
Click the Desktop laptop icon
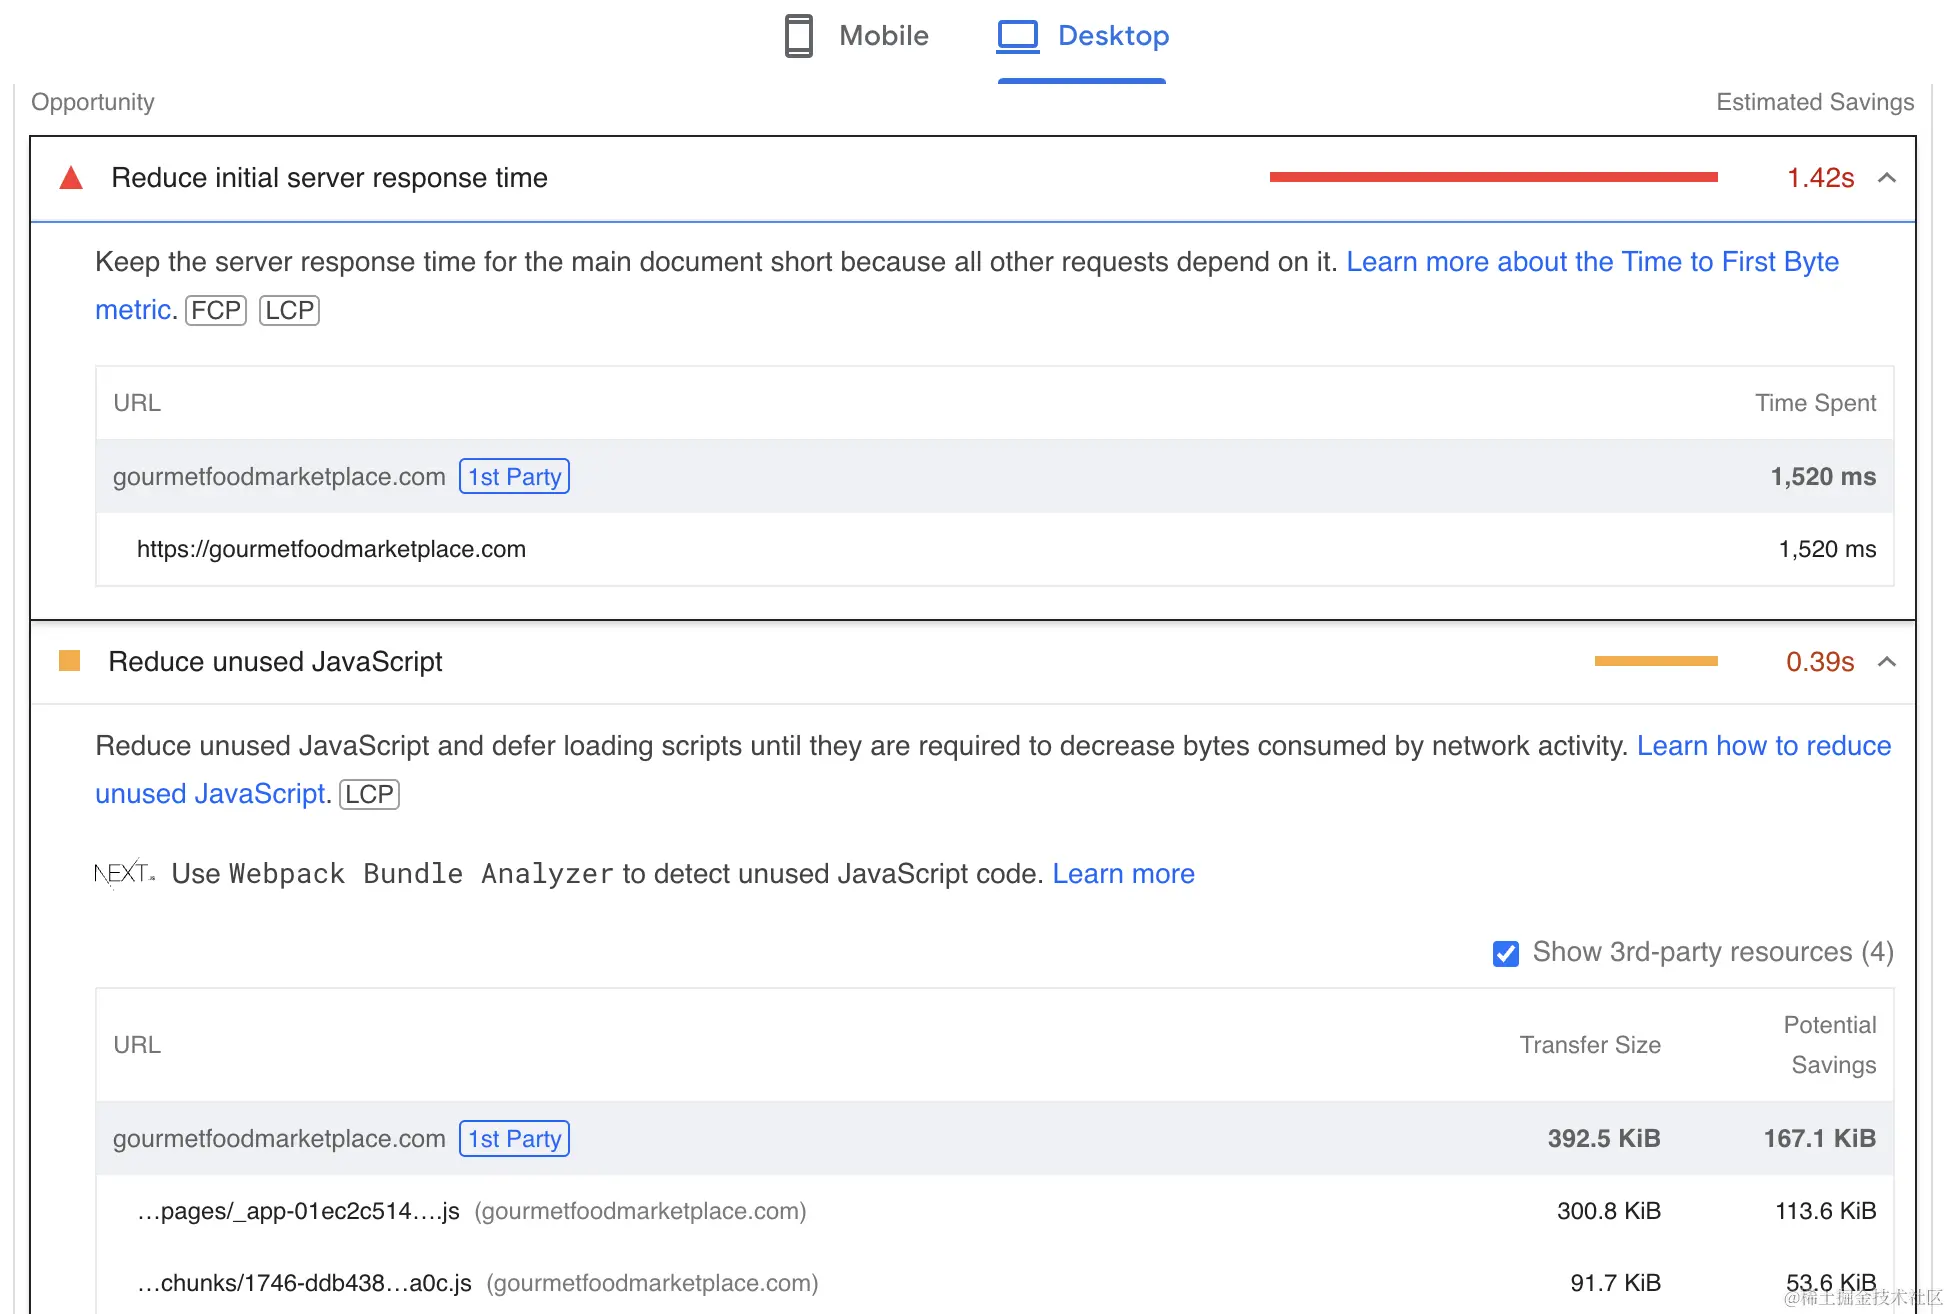pyautogui.click(x=1018, y=36)
